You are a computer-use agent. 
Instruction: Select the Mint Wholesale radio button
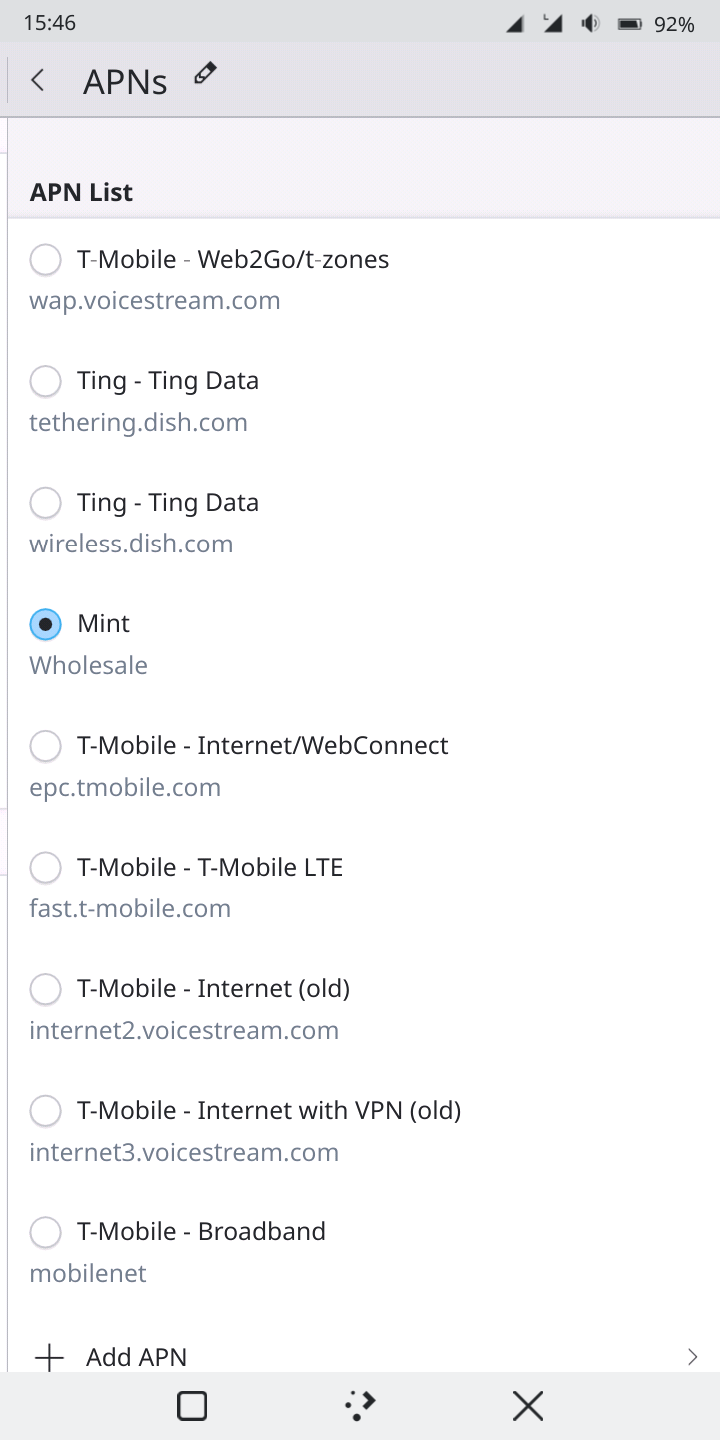(x=45, y=624)
